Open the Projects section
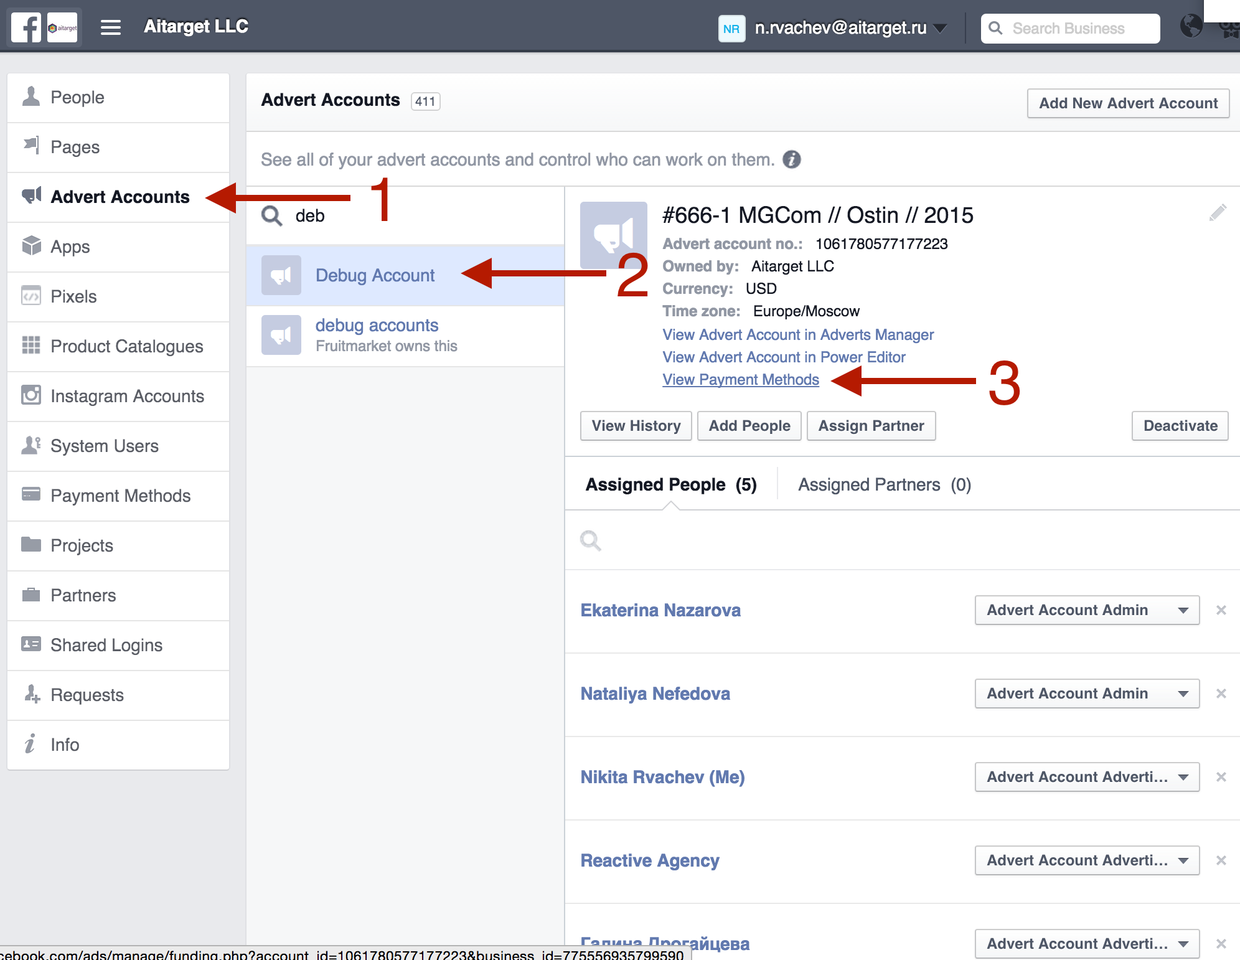1240x960 pixels. (118, 546)
